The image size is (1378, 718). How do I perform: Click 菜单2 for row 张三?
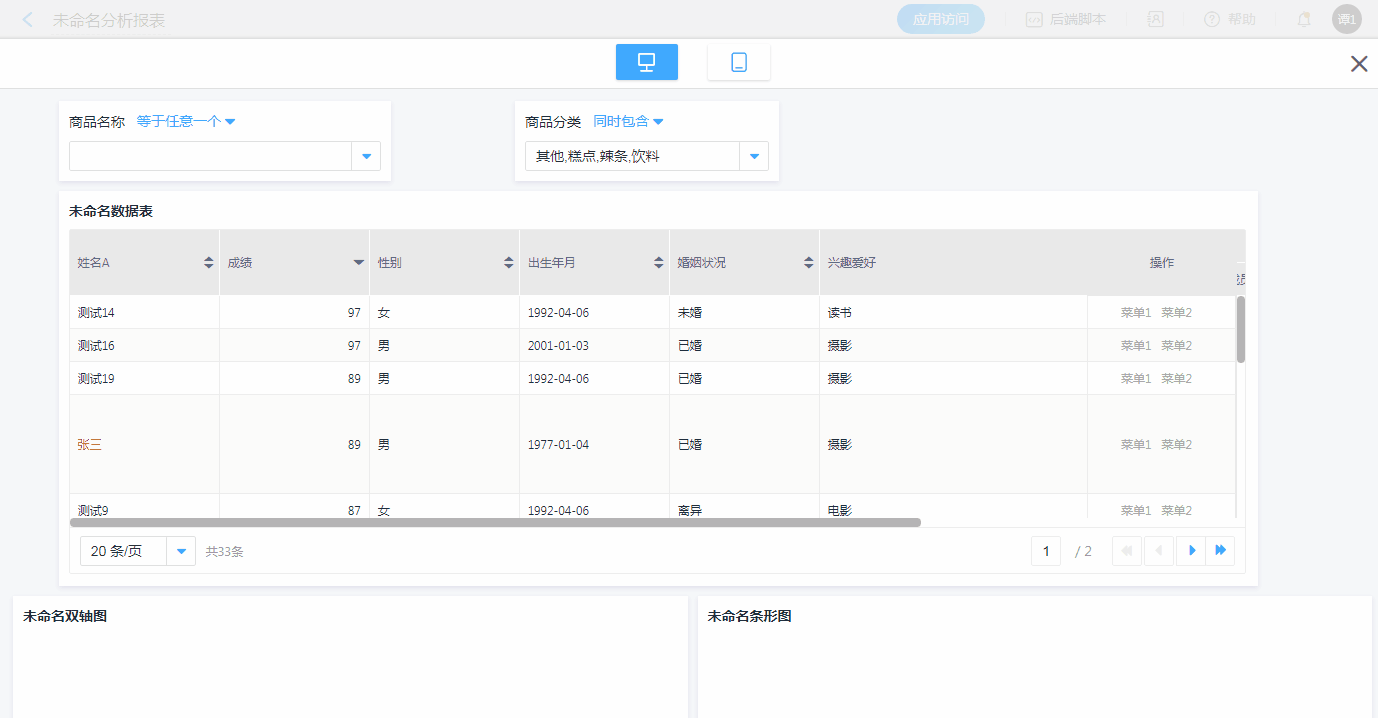tap(1176, 445)
